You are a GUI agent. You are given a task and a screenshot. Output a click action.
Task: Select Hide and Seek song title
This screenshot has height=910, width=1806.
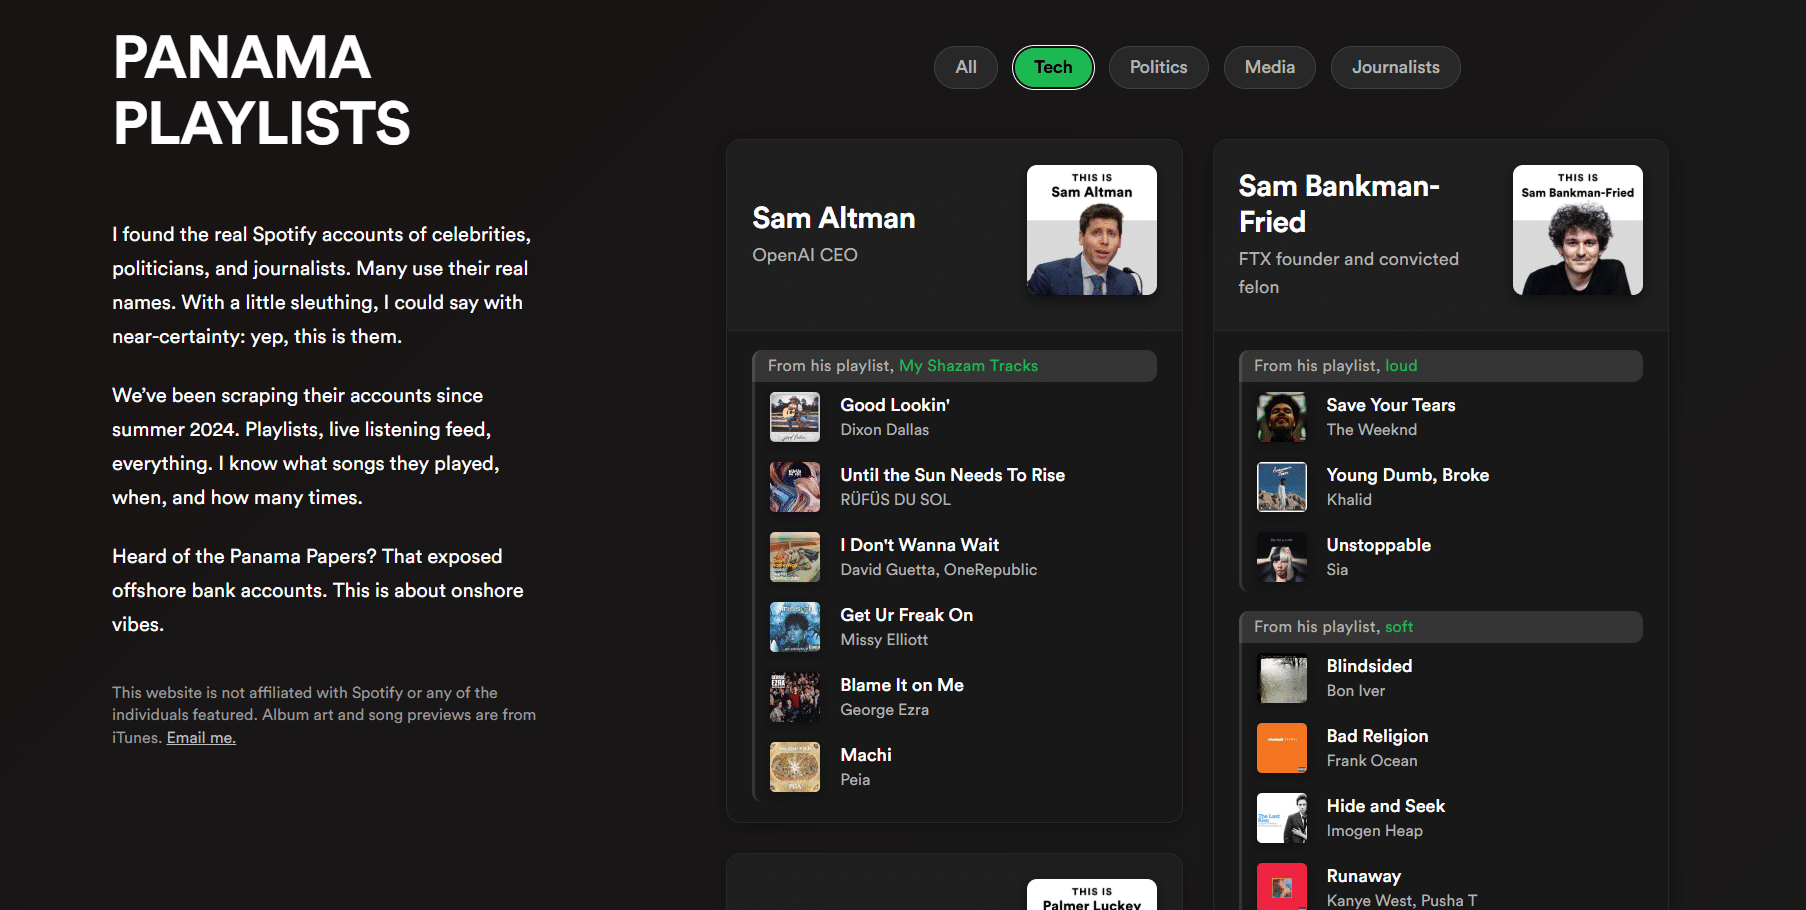tap(1385, 806)
